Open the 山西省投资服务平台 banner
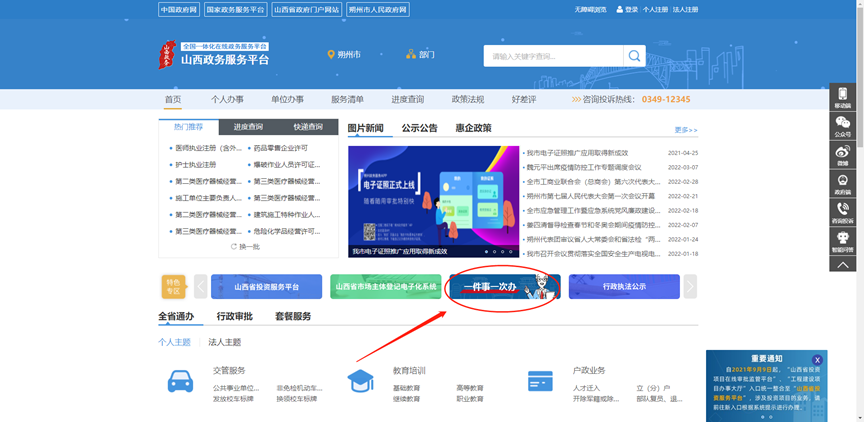 tap(266, 286)
